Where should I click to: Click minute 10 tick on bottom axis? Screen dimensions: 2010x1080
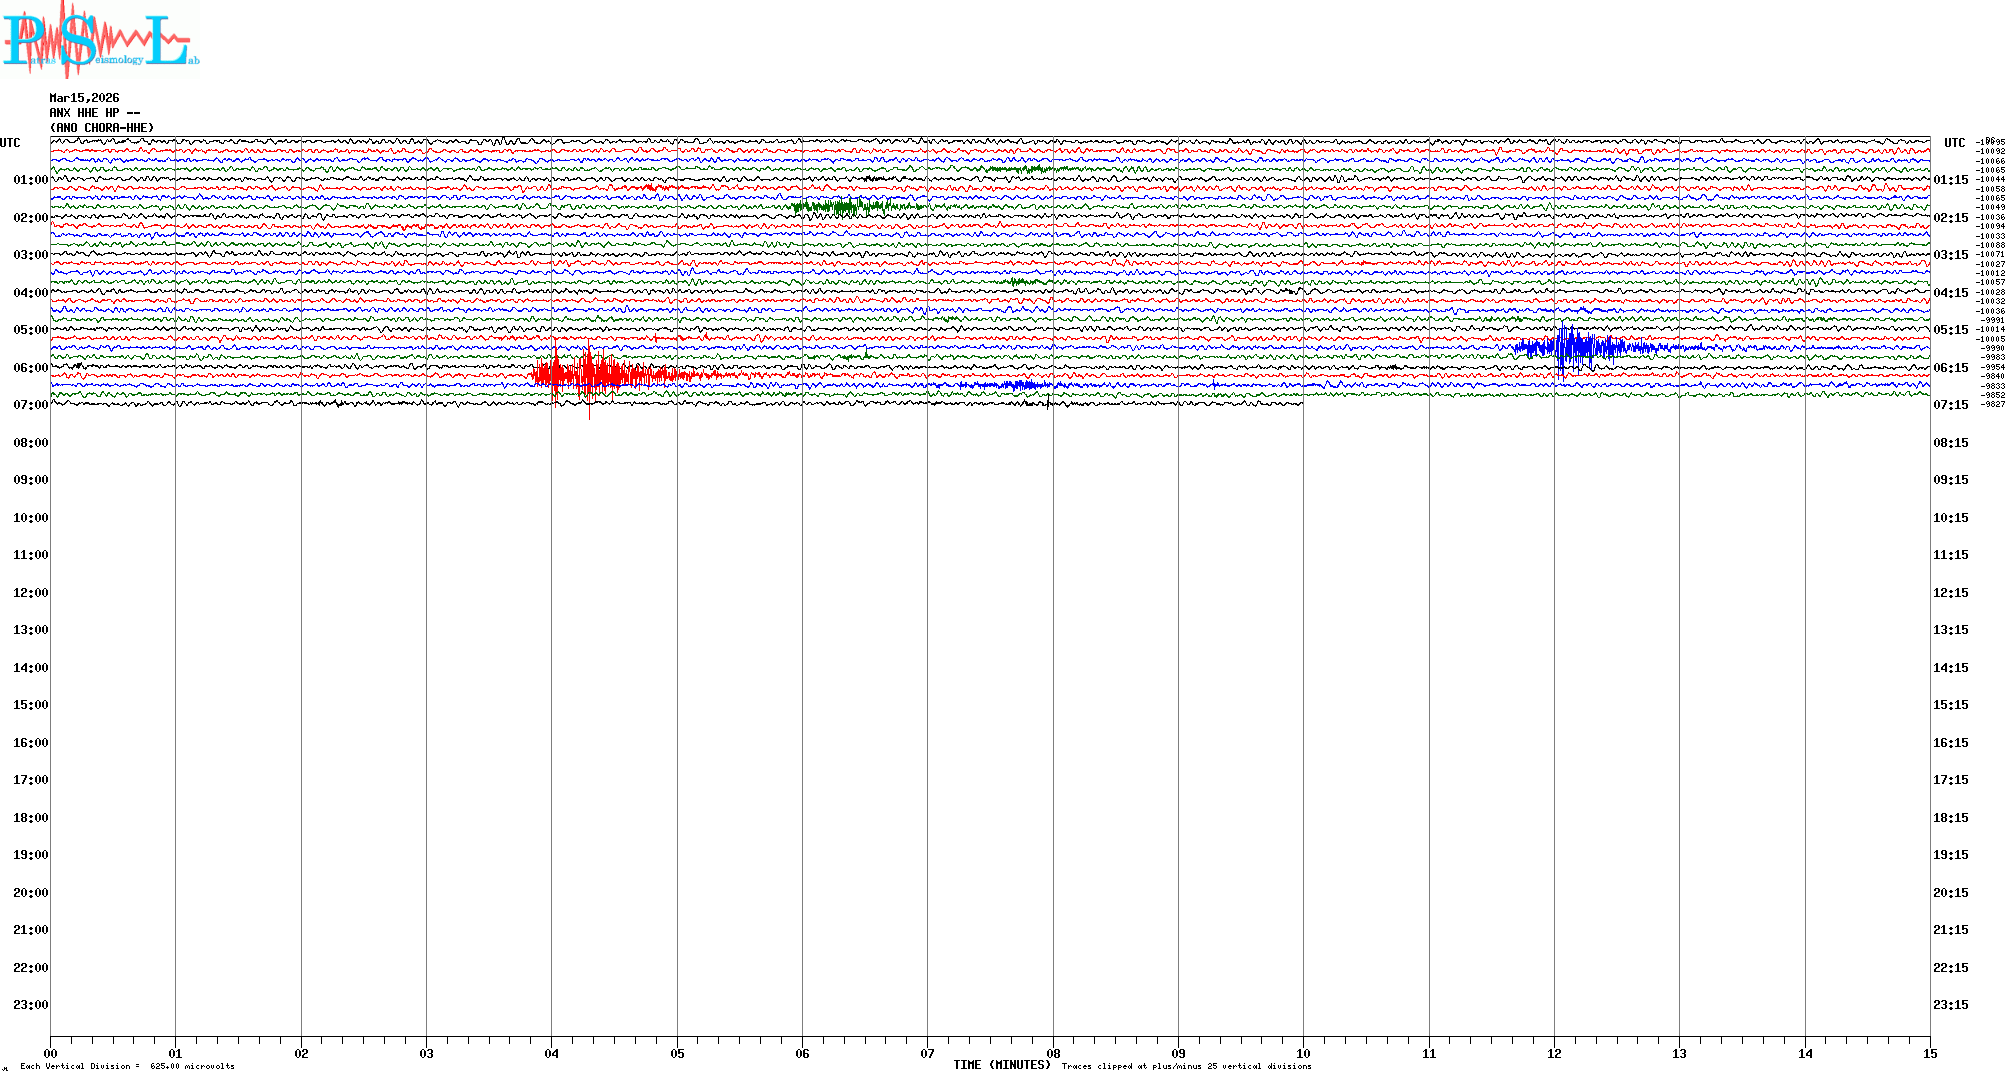click(1303, 1053)
